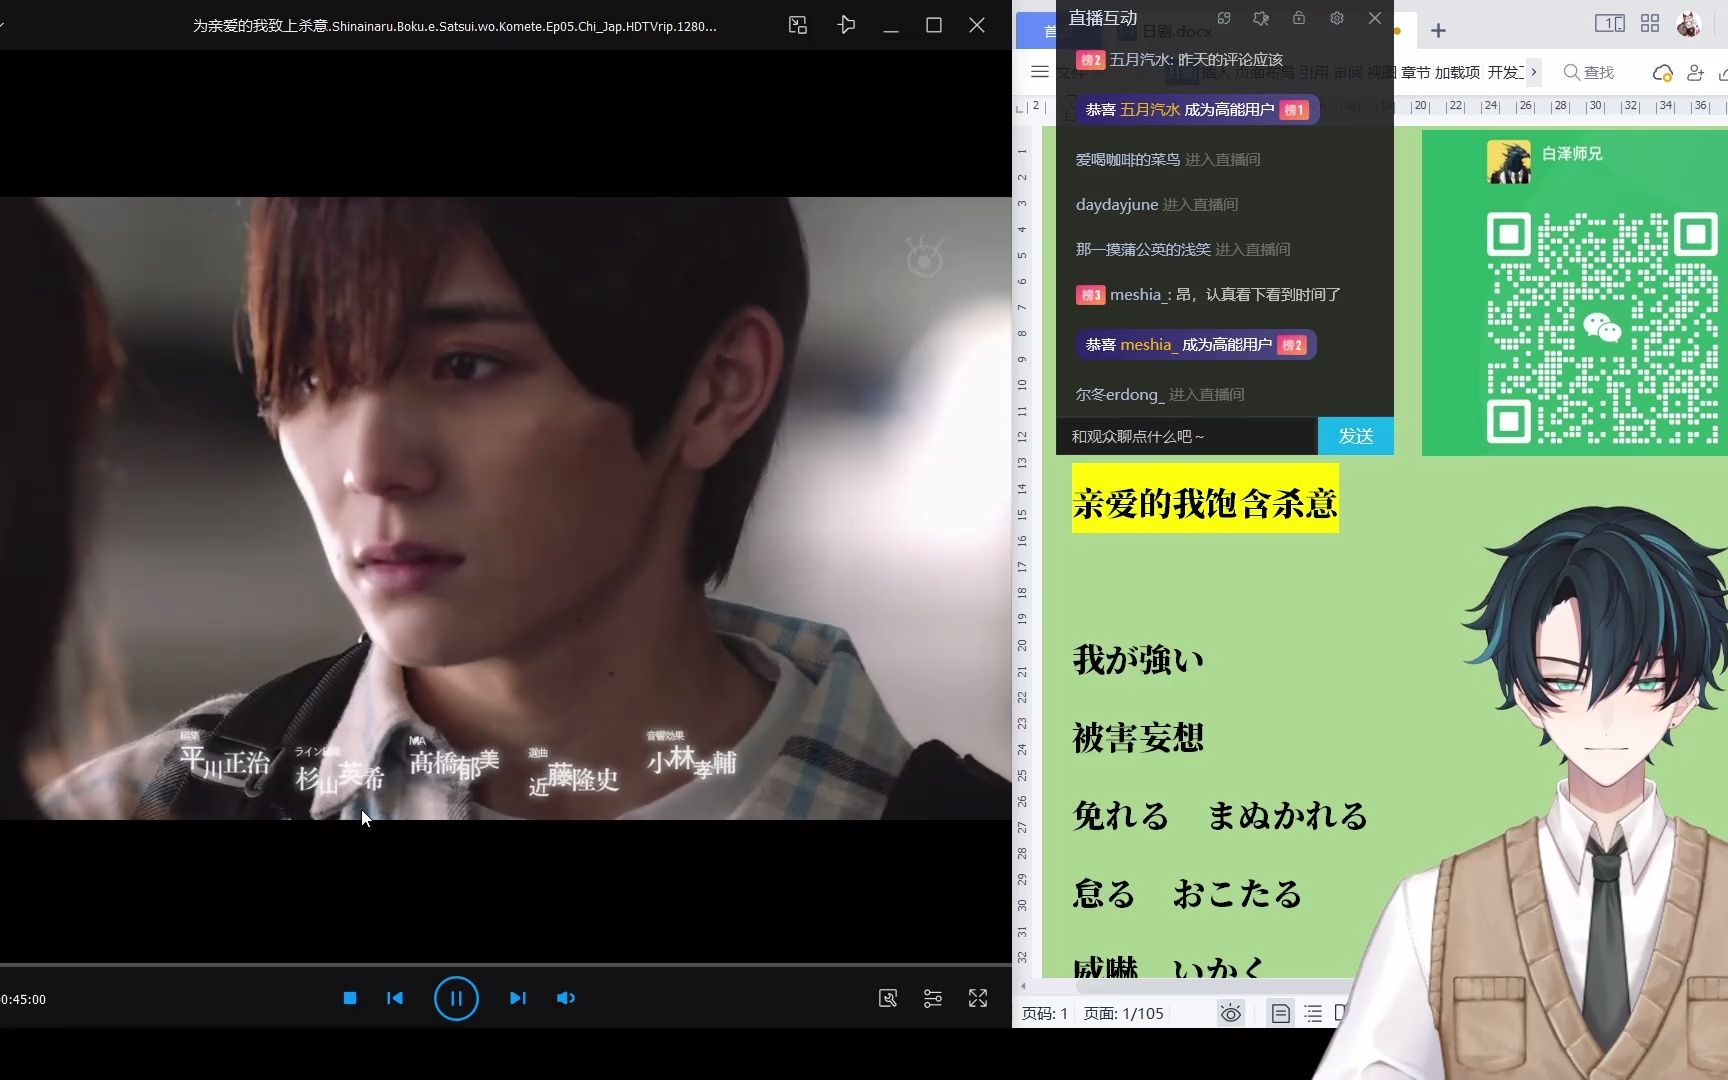
Task: Switch to outline view in WPS status bar
Action: tap(1313, 1014)
